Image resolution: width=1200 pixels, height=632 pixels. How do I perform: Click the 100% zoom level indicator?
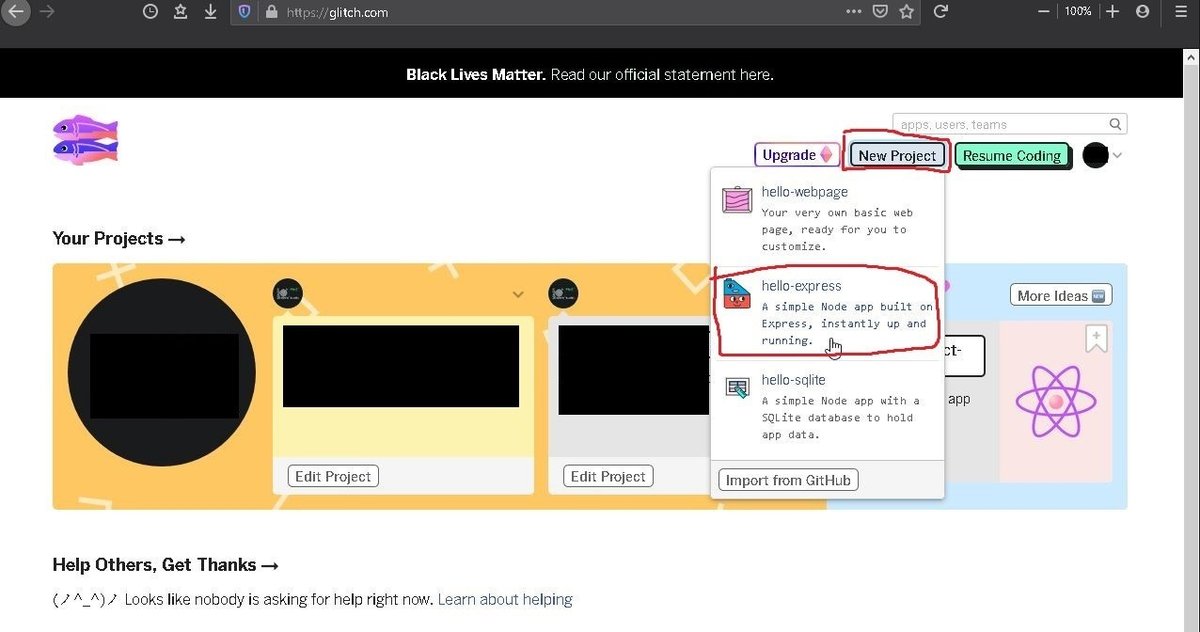[1078, 12]
